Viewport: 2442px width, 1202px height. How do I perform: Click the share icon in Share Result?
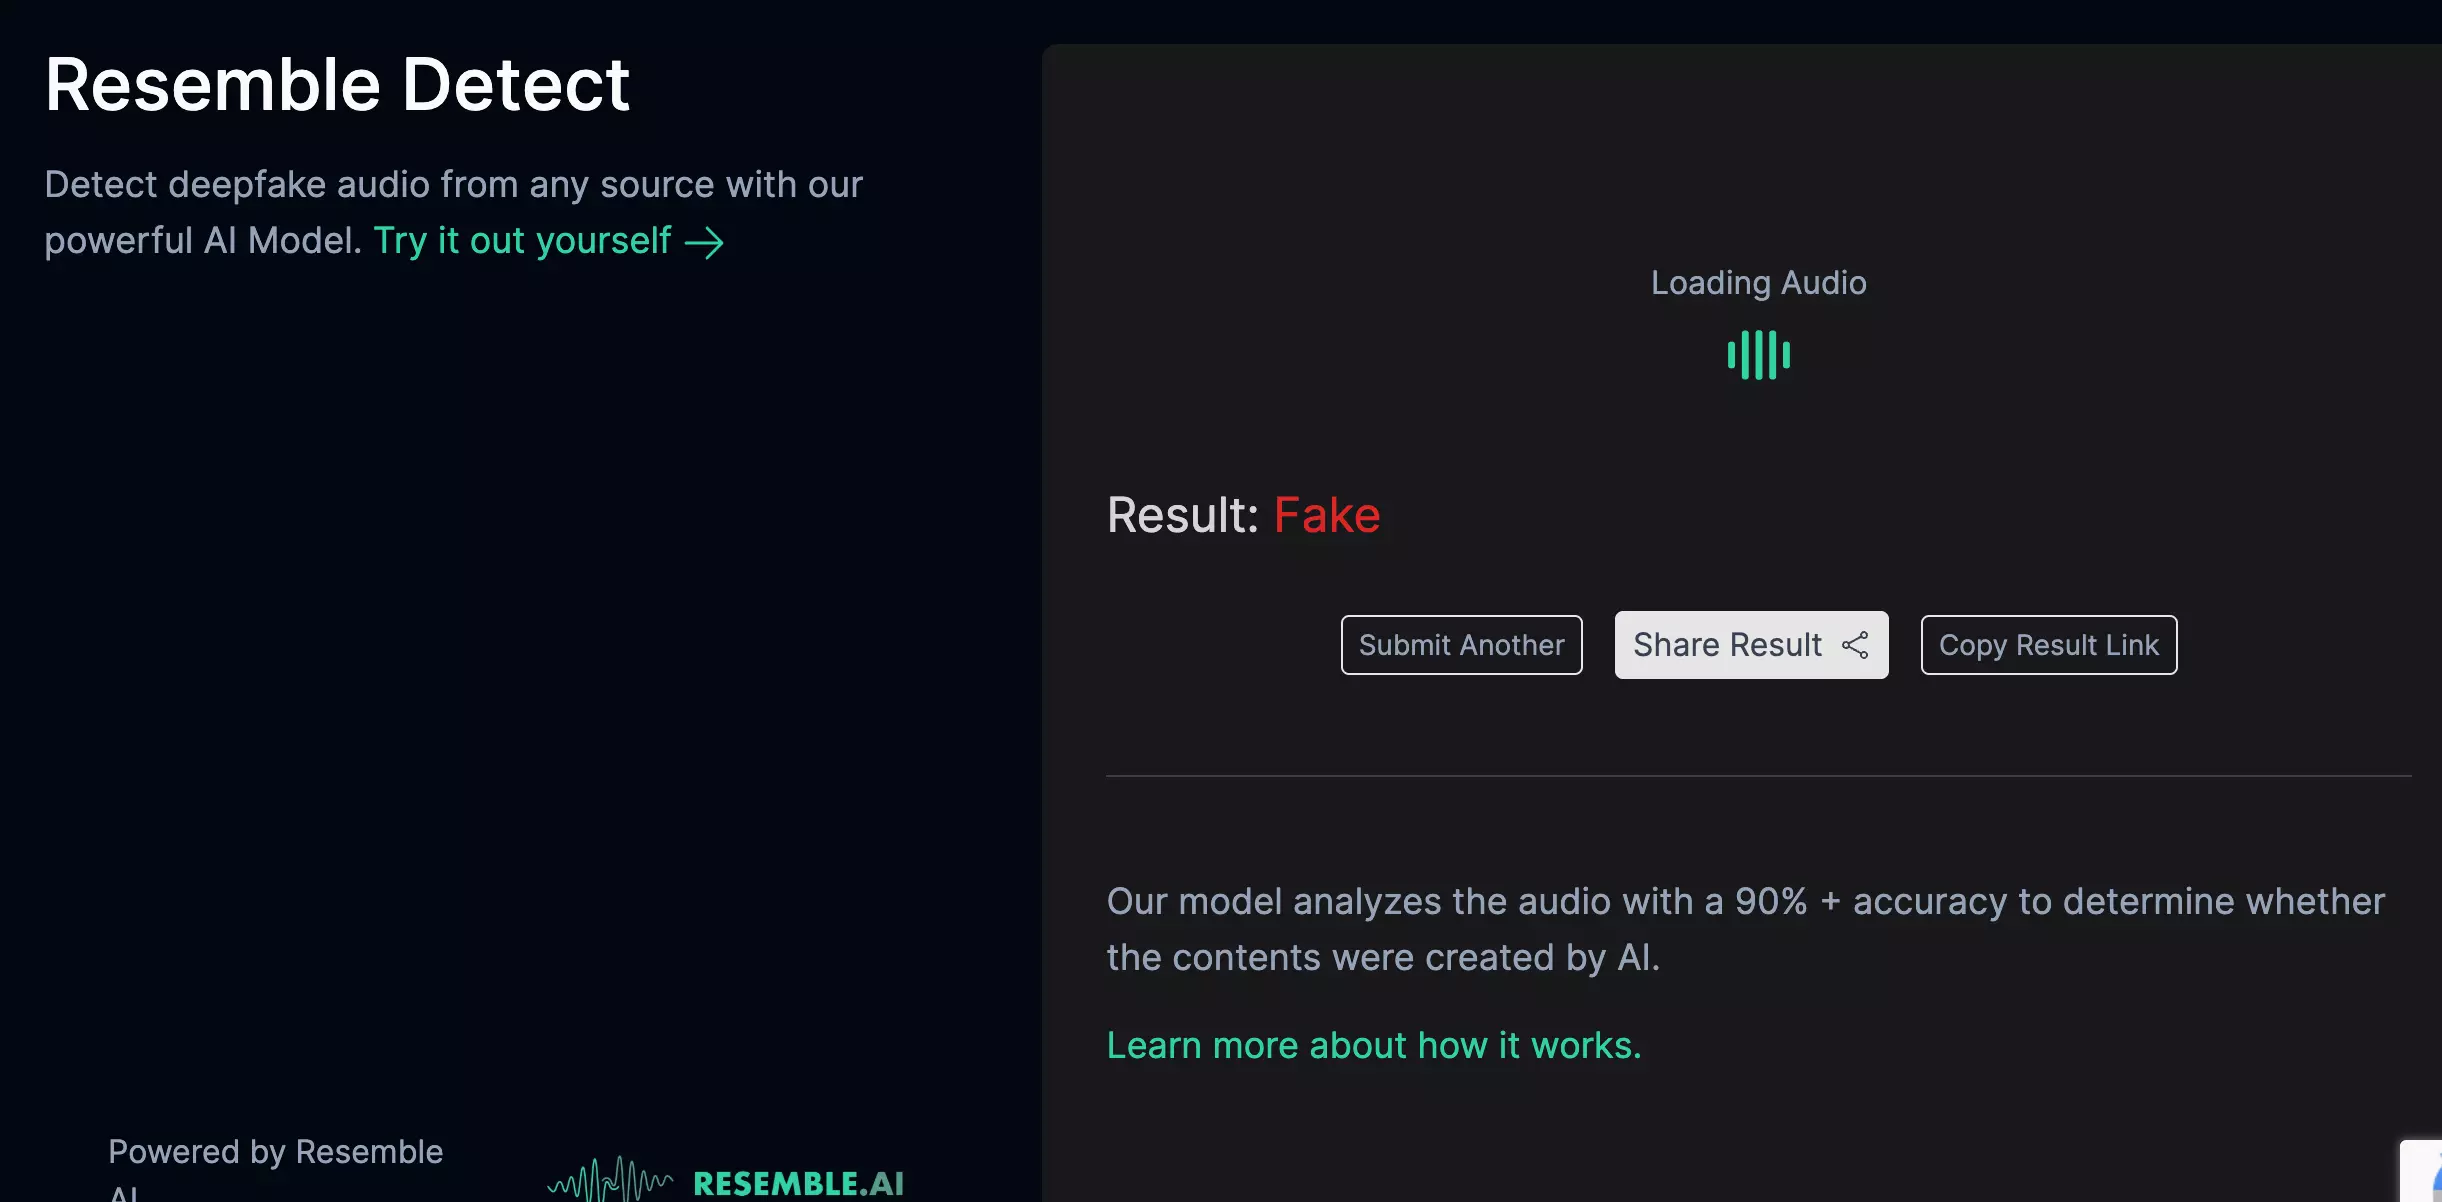(x=1855, y=645)
